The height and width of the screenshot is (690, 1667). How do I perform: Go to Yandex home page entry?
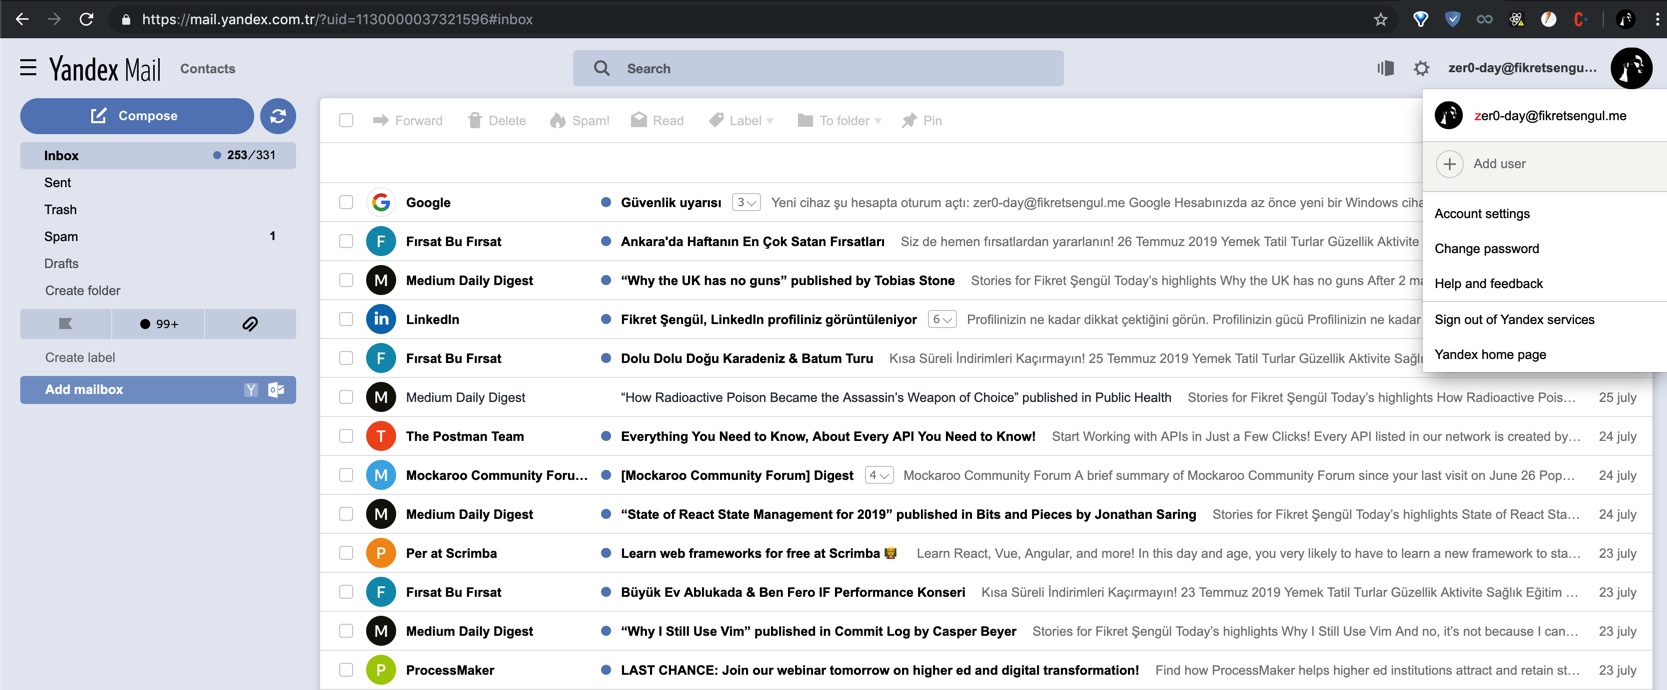coord(1490,355)
